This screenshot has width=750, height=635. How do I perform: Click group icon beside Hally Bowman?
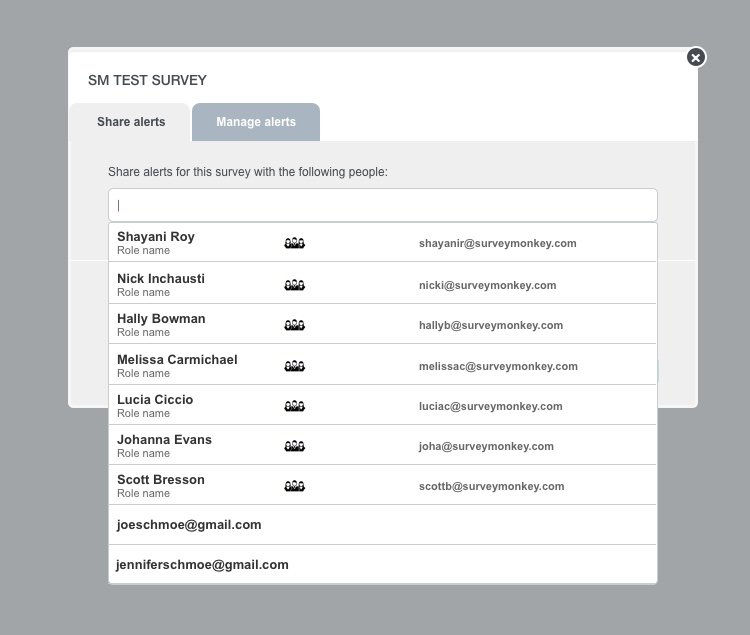point(295,325)
